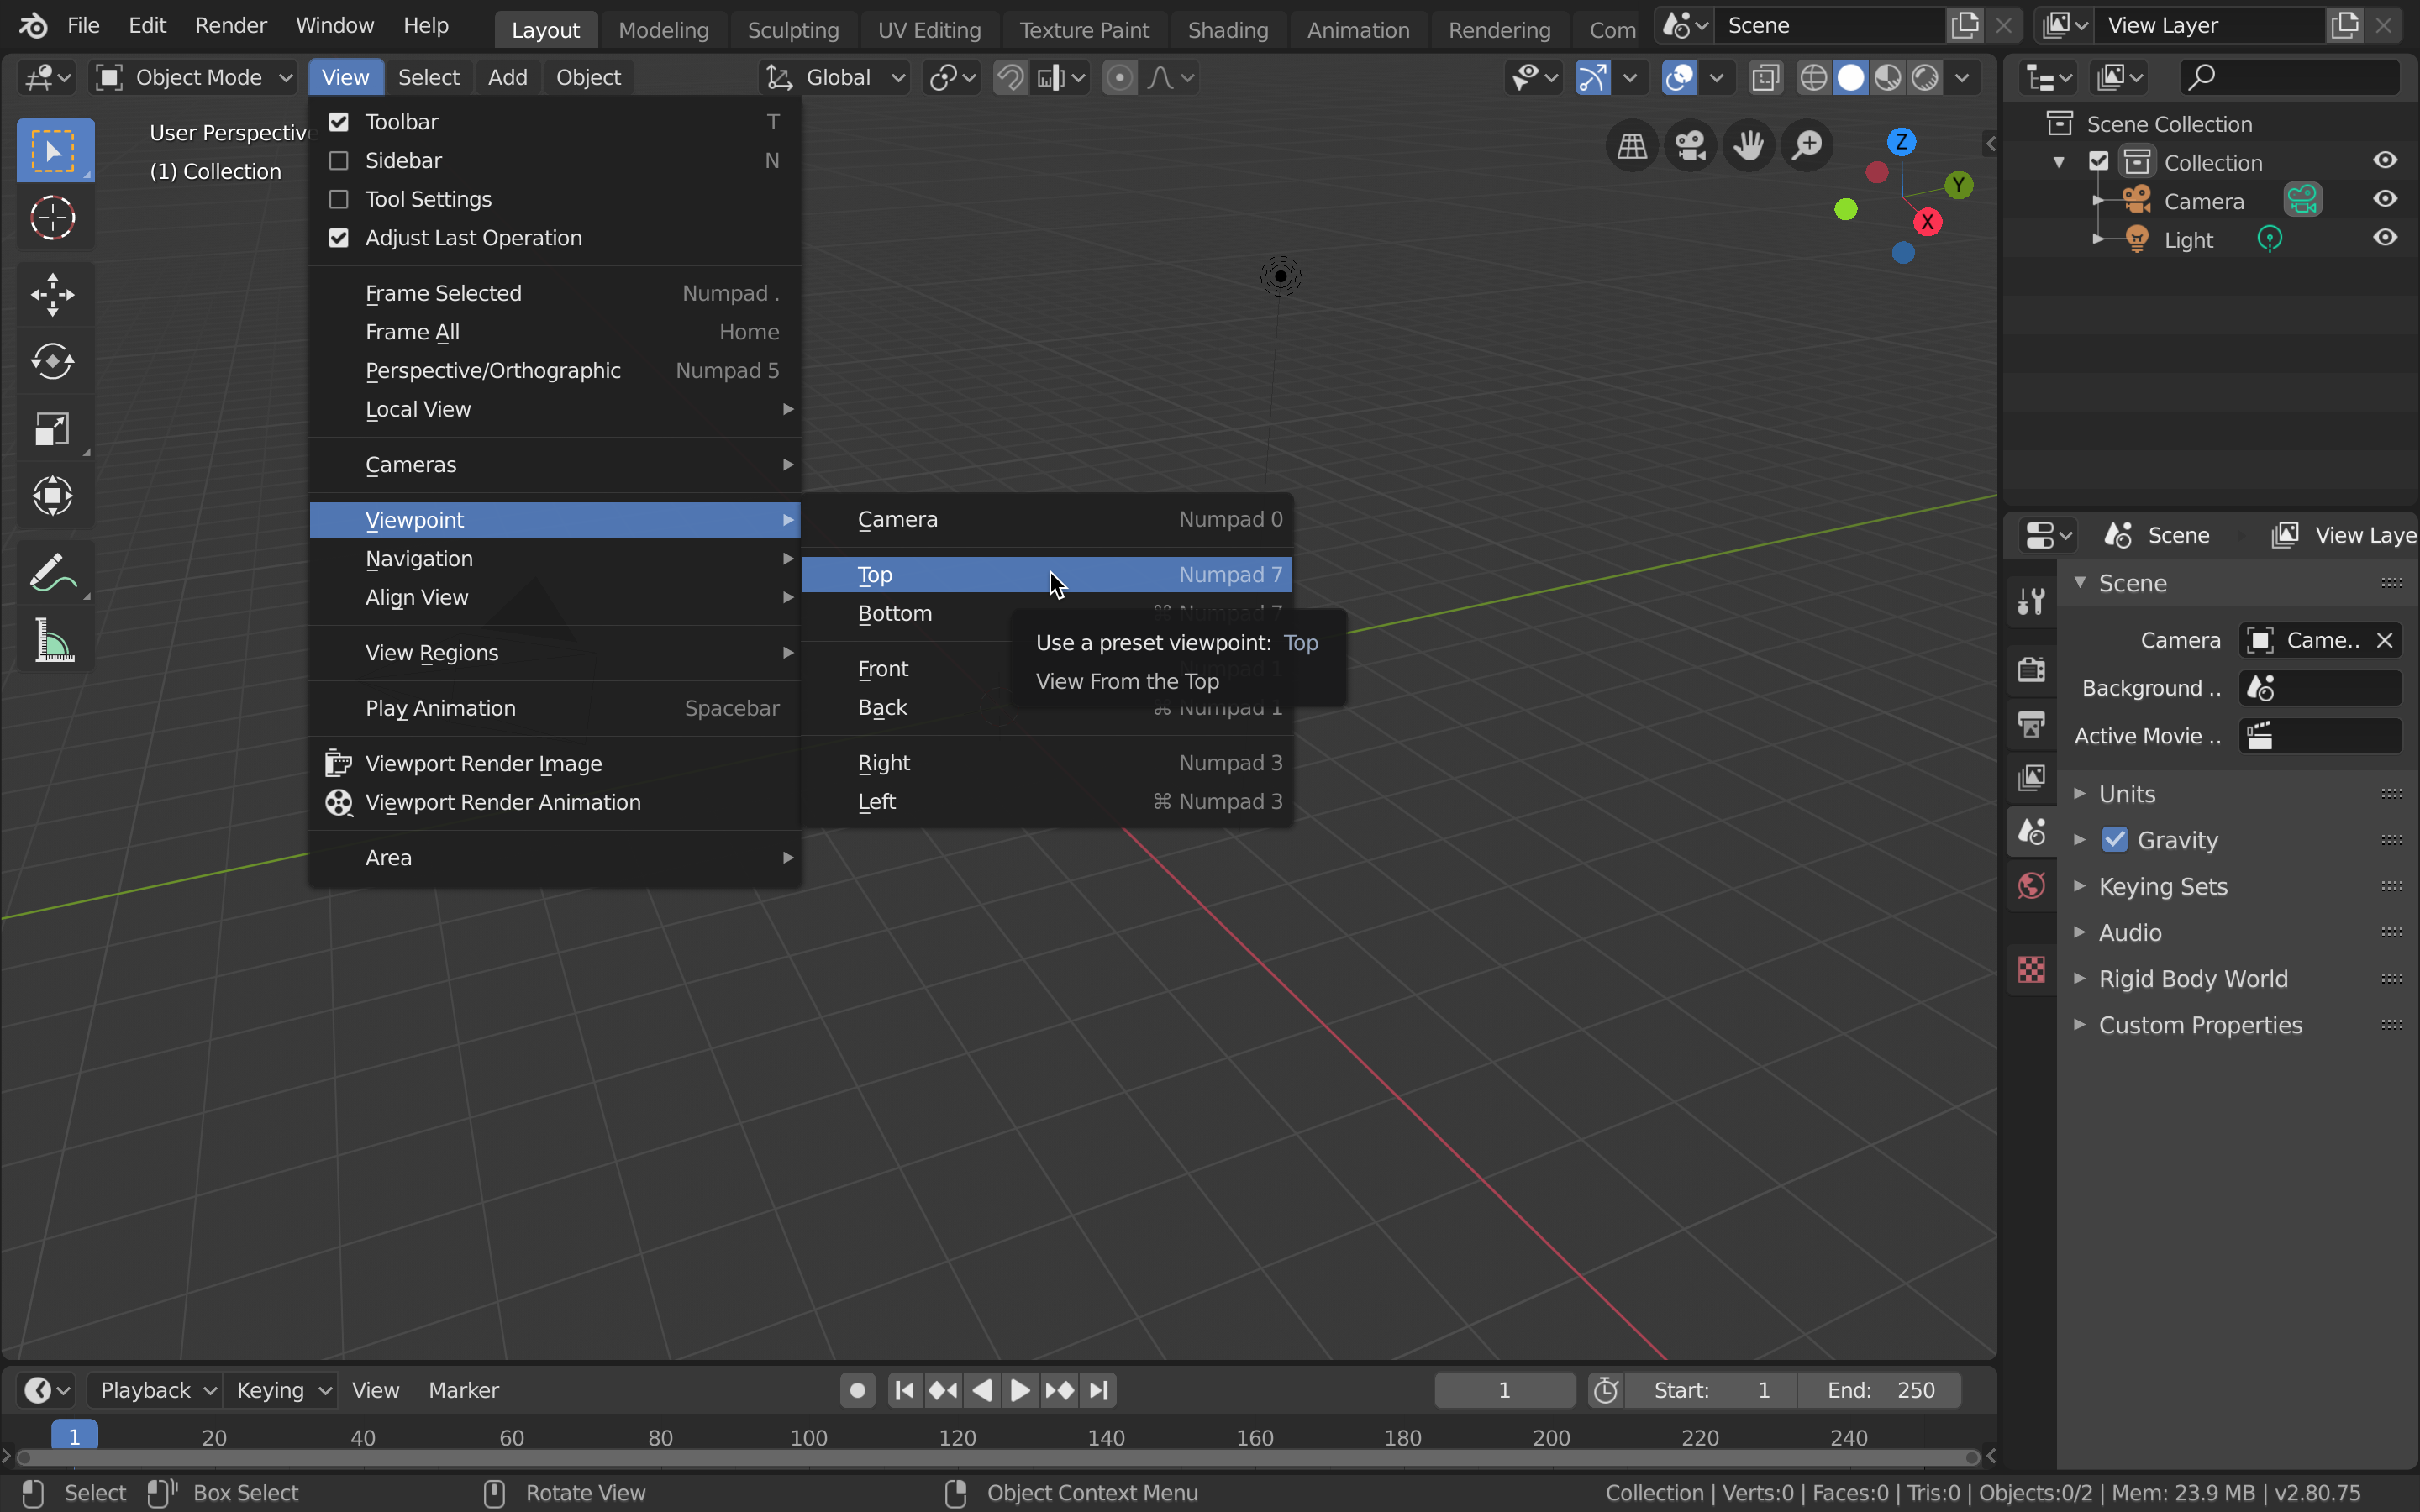
Task: Open viewport shading options dropdown
Action: 1962,78
